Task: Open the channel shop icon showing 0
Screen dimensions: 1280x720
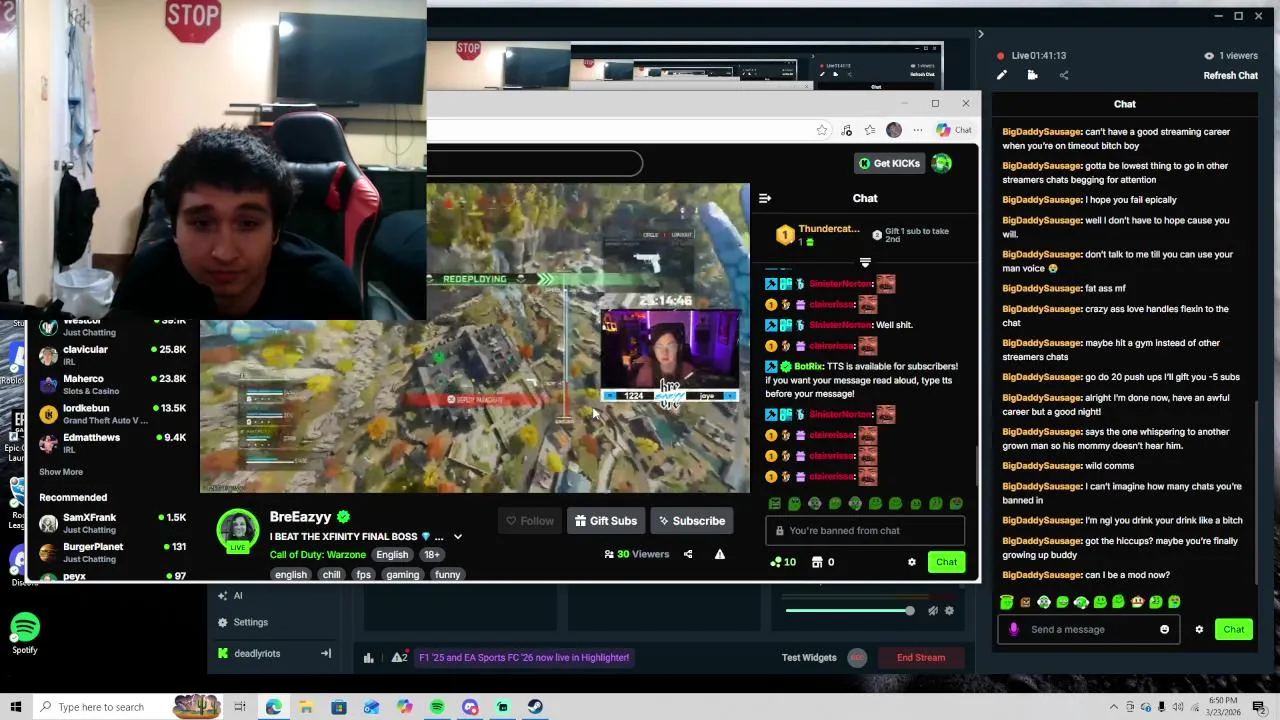Action: (x=823, y=562)
